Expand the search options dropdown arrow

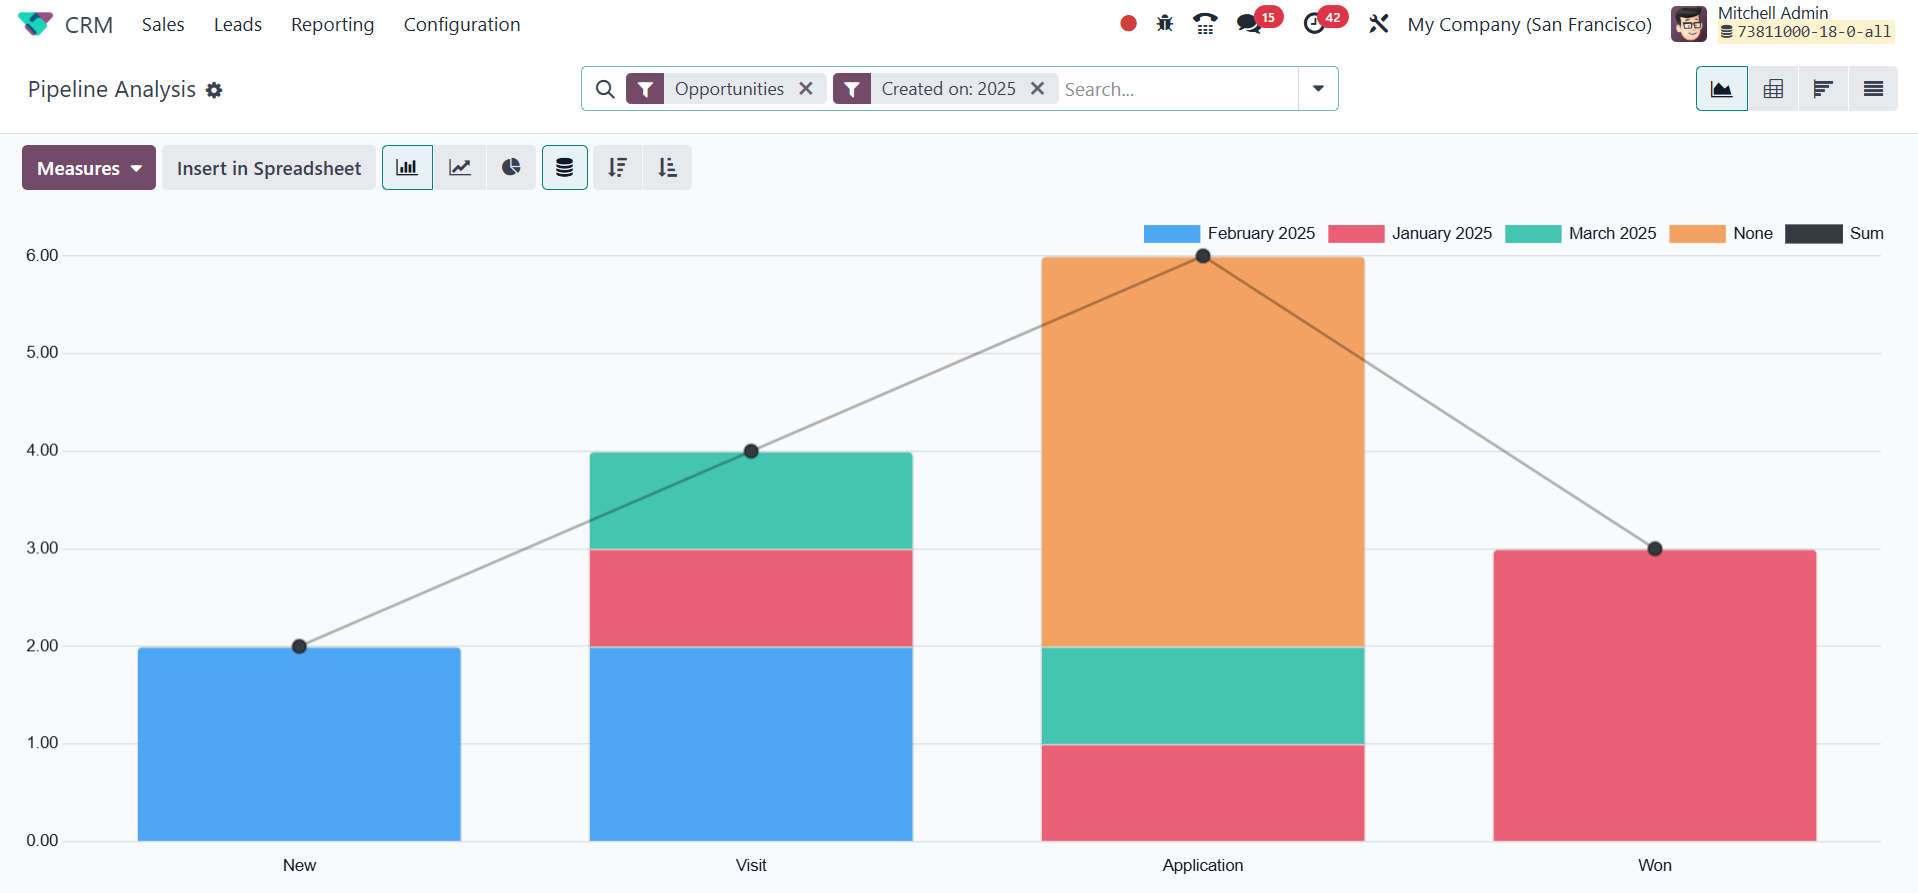pyautogui.click(x=1318, y=89)
